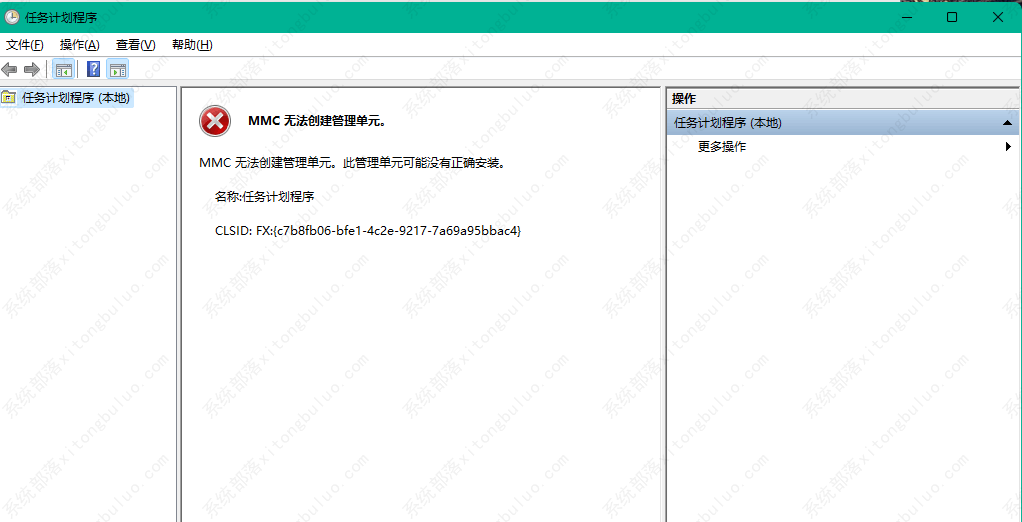Click the 名称:任务计划程序 line

click(265, 196)
